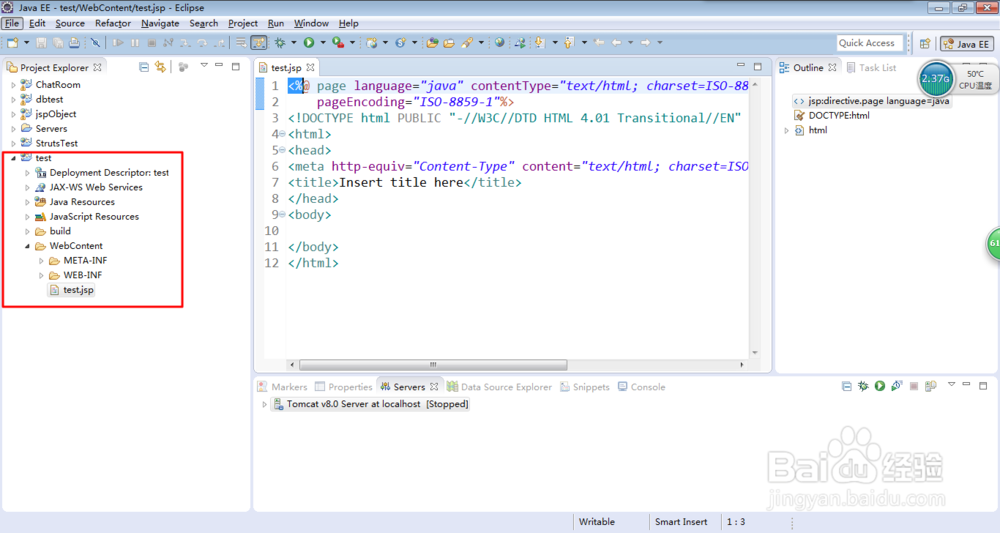
Task: Select the Java EE perspective button
Action: [967, 44]
